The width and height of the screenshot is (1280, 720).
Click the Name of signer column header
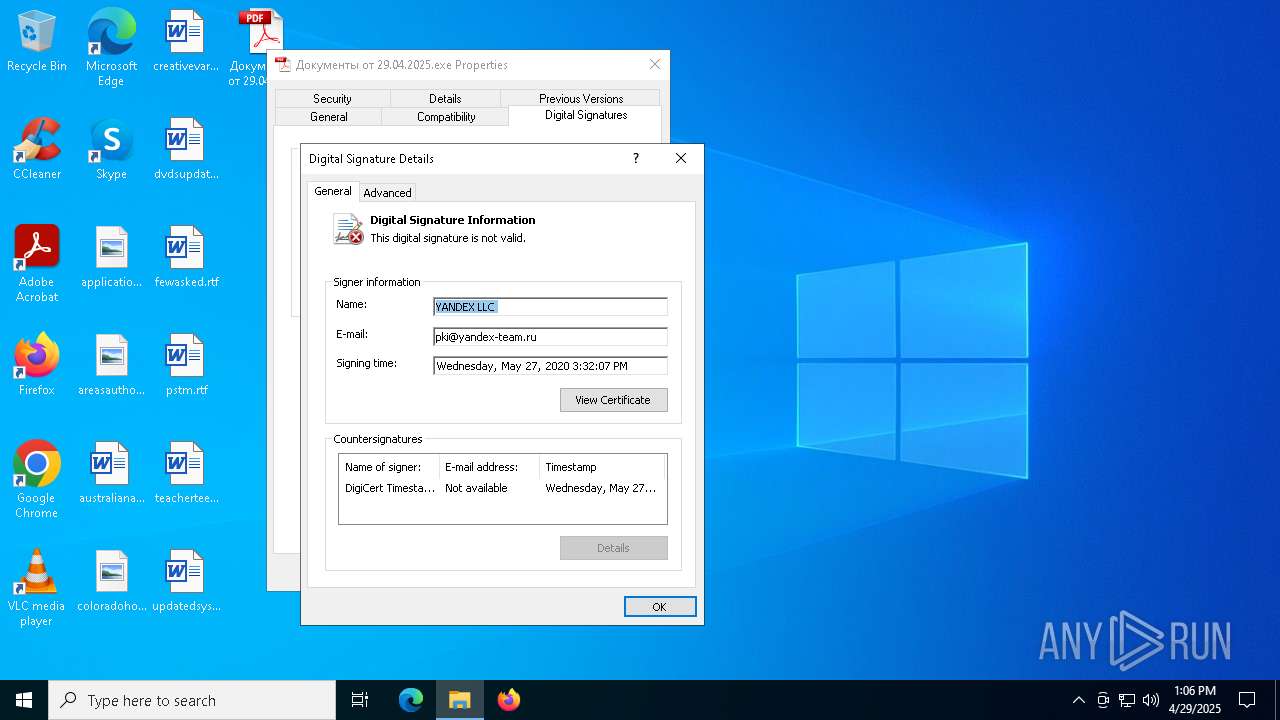[x=389, y=467]
